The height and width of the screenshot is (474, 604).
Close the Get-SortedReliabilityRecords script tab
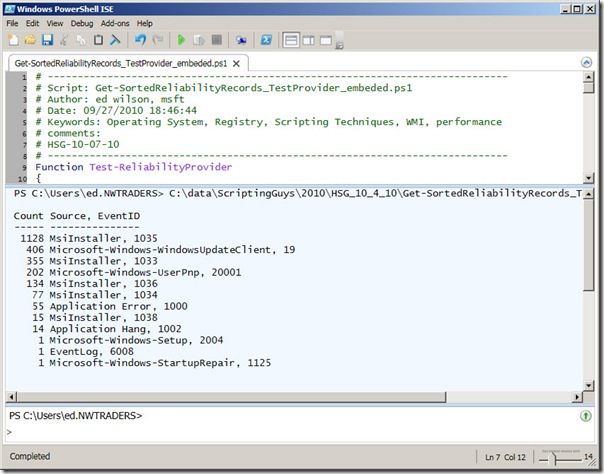(x=237, y=64)
